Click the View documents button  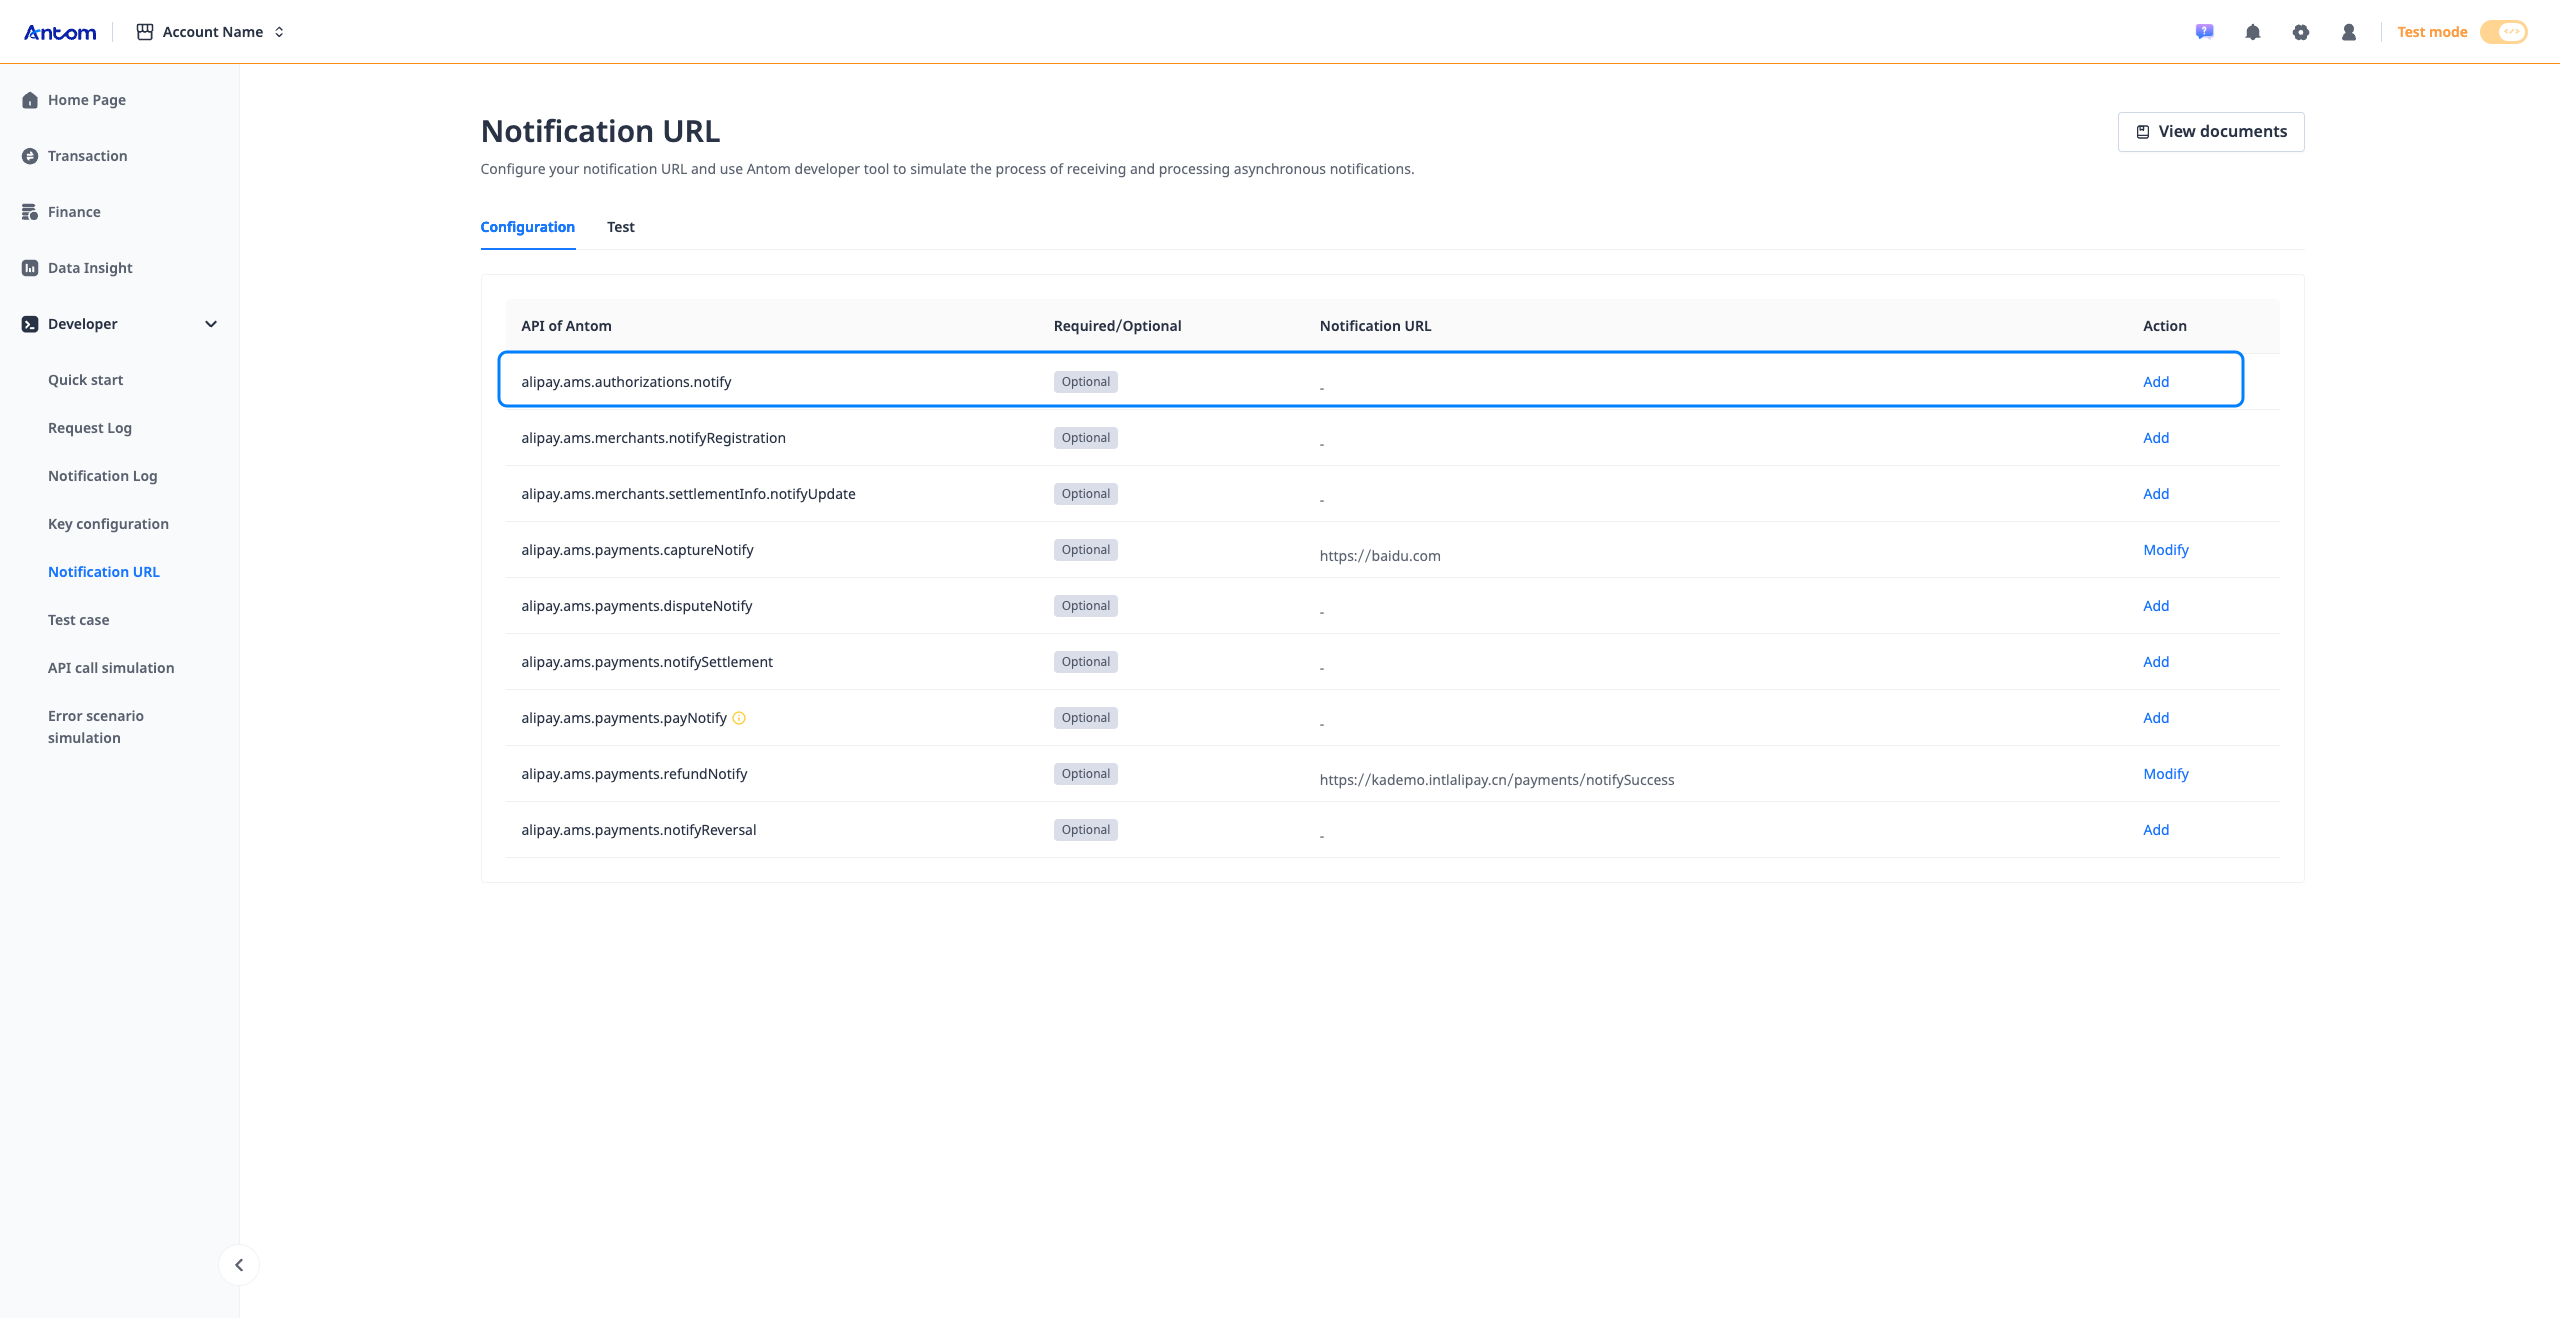pos(2211,132)
